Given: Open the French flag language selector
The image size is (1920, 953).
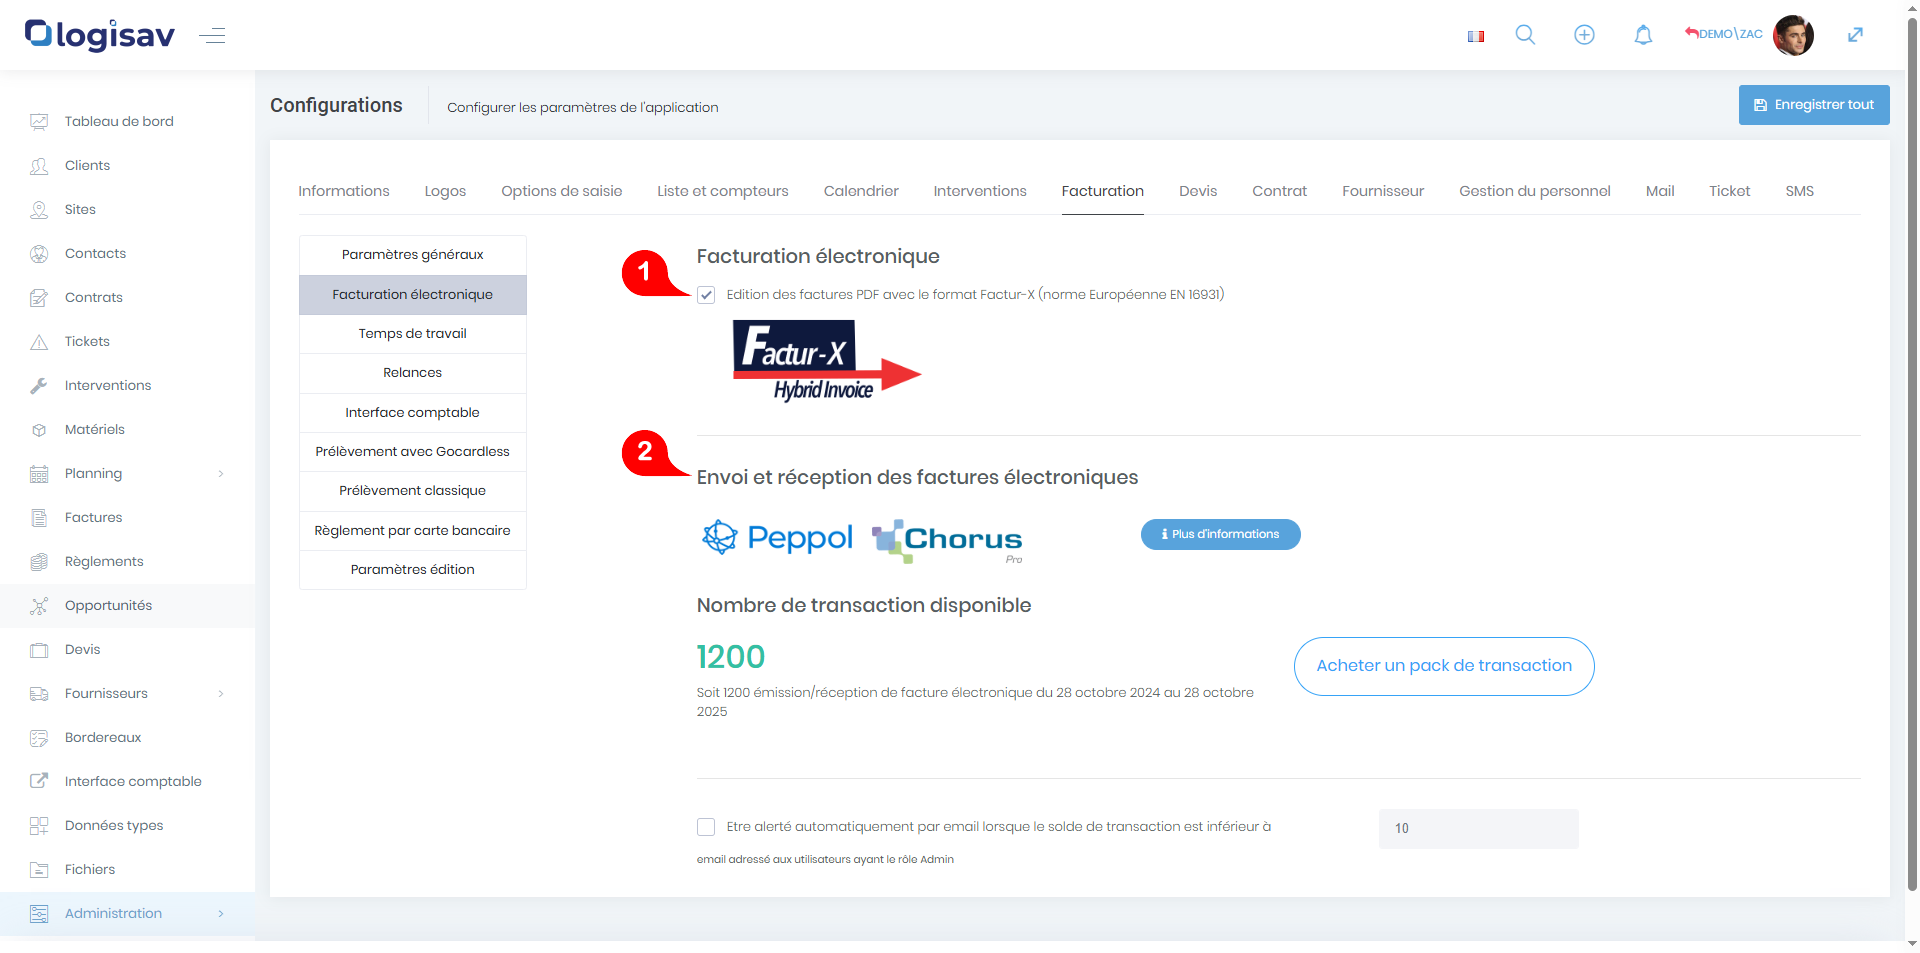Looking at the screenshot, I should (1475, 36).
